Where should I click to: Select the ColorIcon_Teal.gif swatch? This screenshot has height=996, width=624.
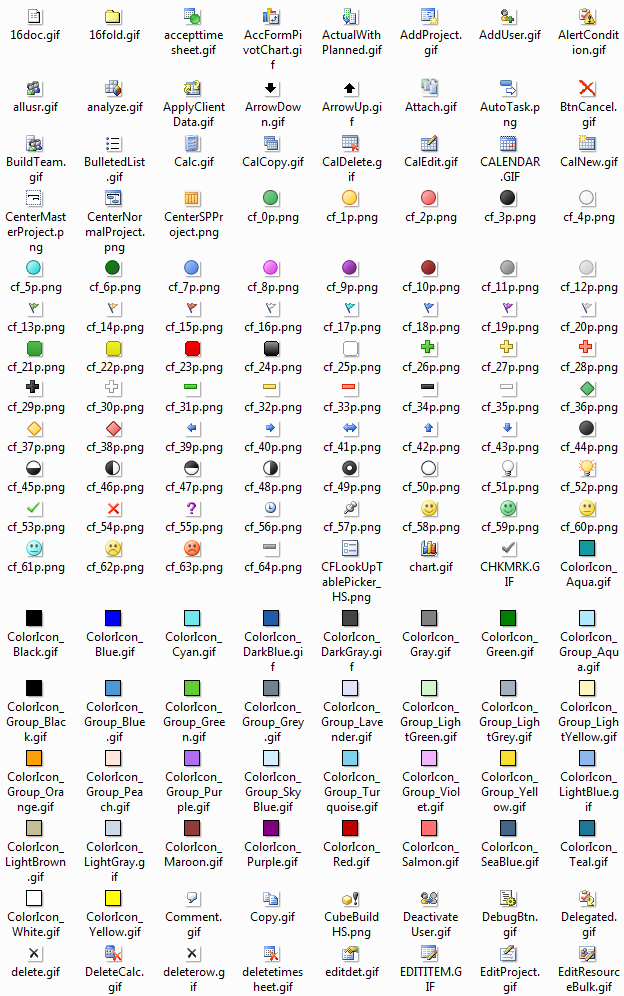click(587, 828)
